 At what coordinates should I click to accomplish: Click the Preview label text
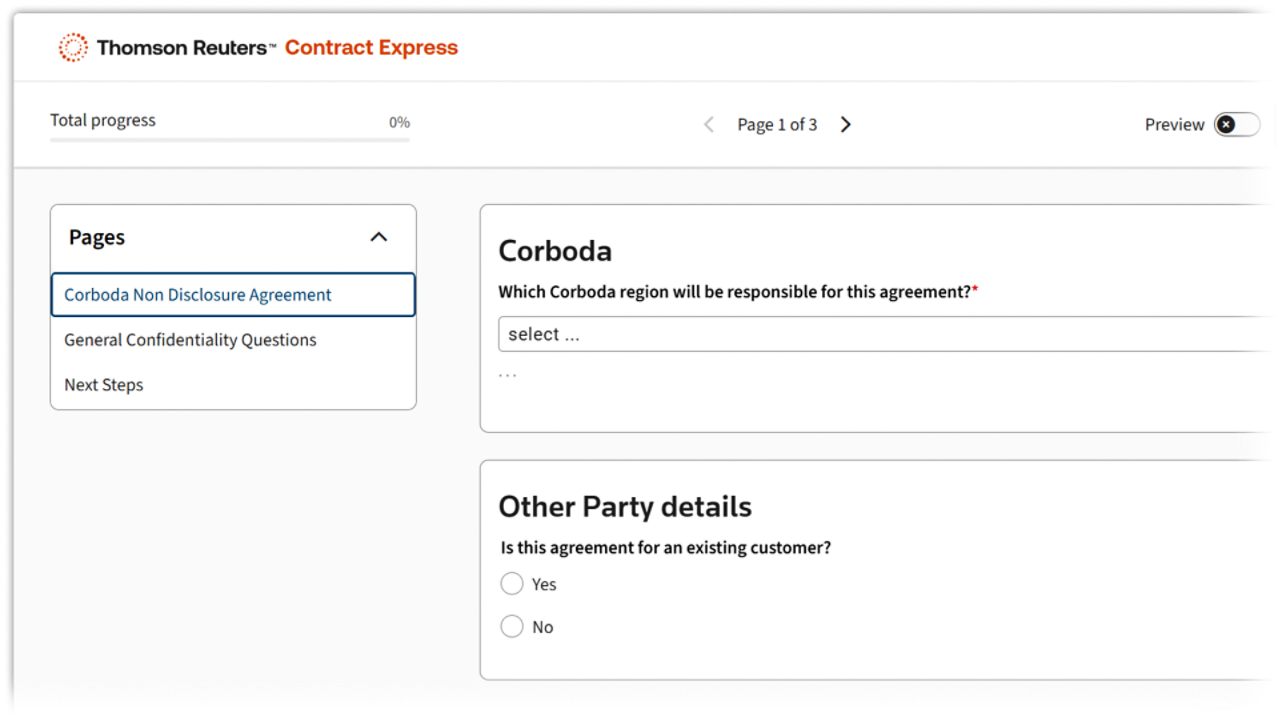click(1174, 124)
